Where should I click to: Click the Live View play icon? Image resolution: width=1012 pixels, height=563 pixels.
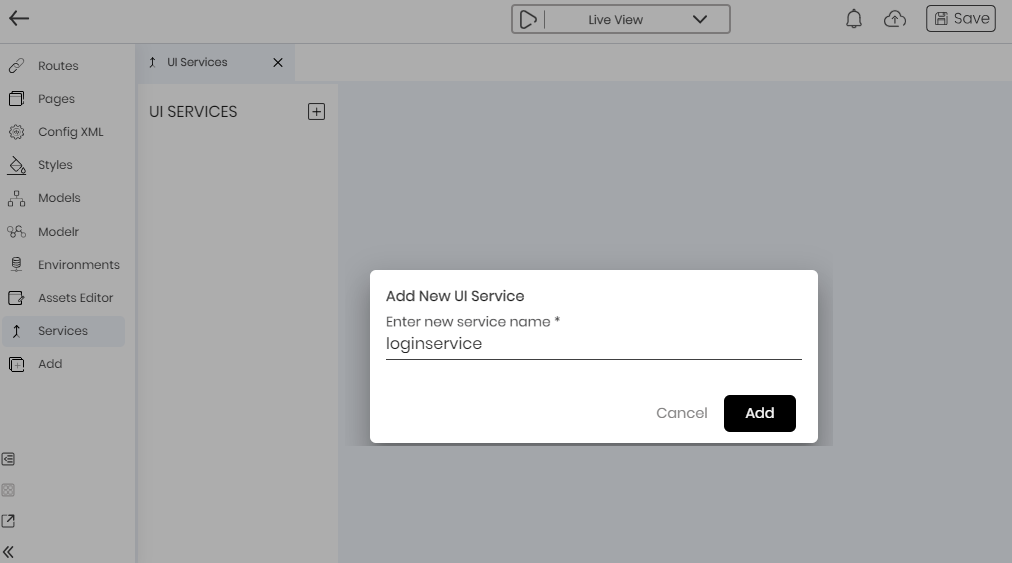pyautogui.click(x=527, y=20)
